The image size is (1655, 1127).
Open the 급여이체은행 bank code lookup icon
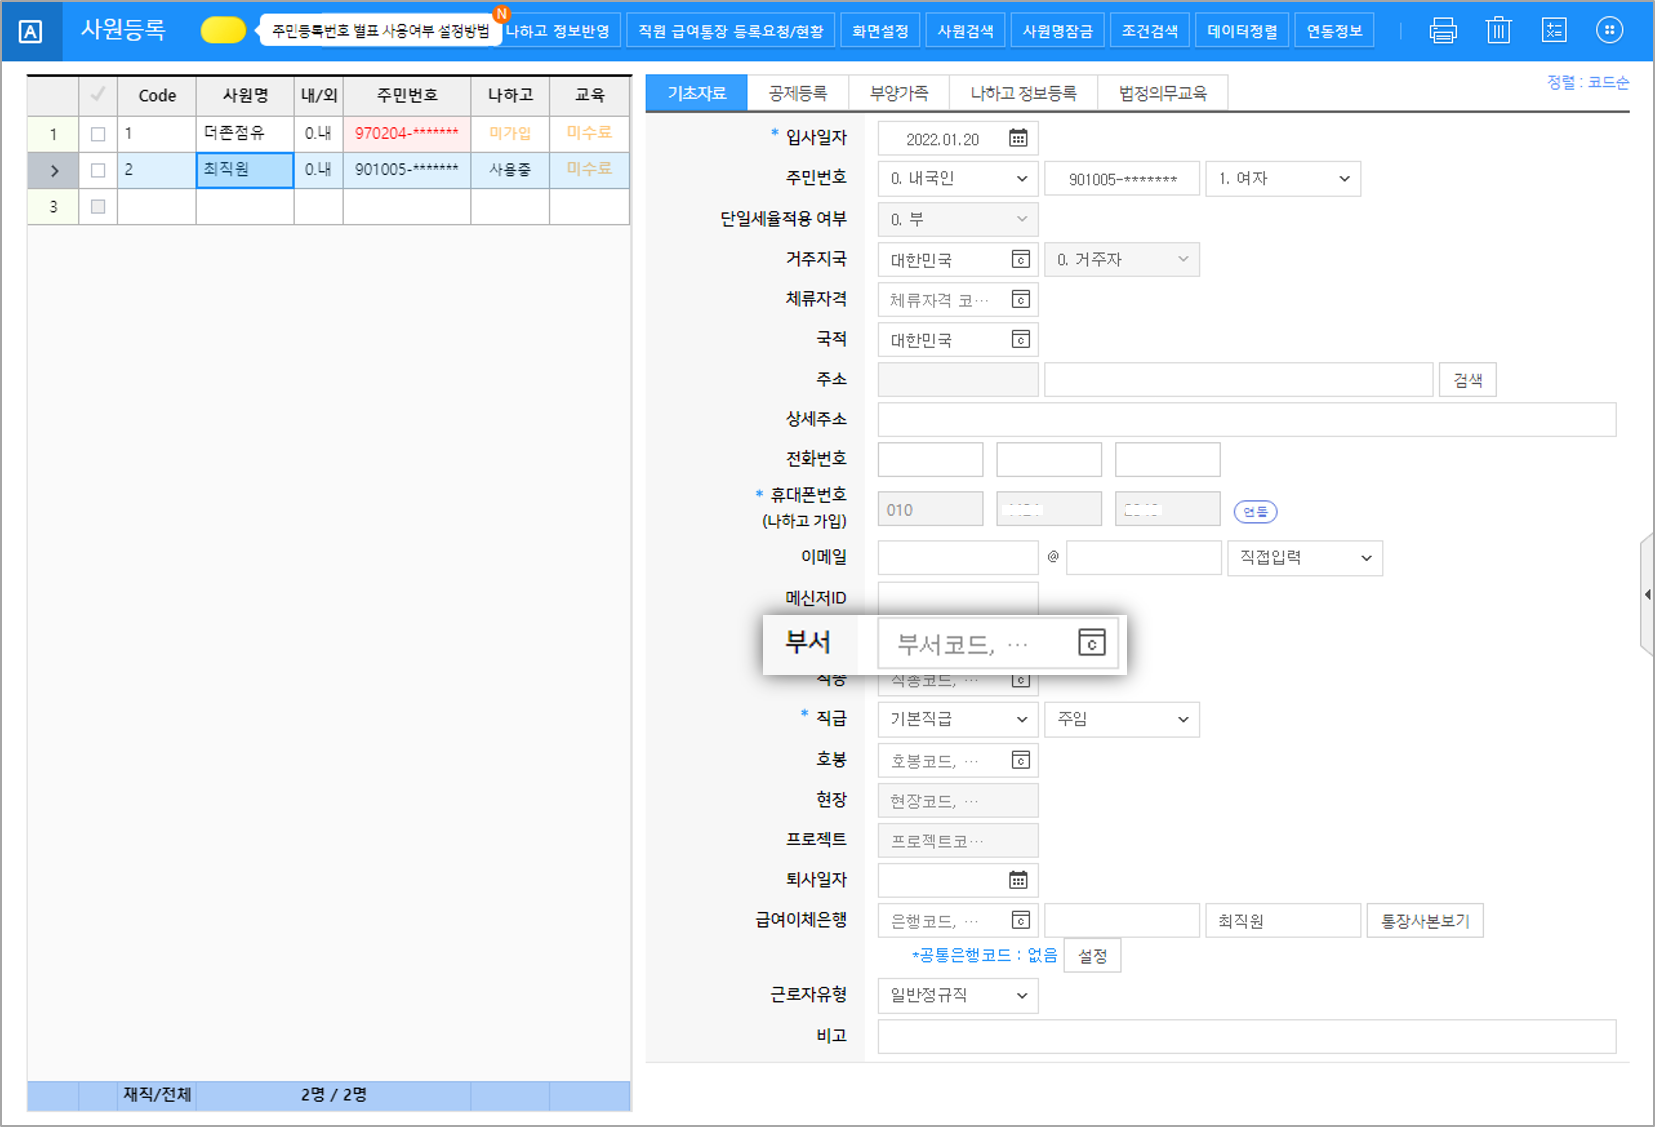pyautogui.click(x=1020, y=920)
